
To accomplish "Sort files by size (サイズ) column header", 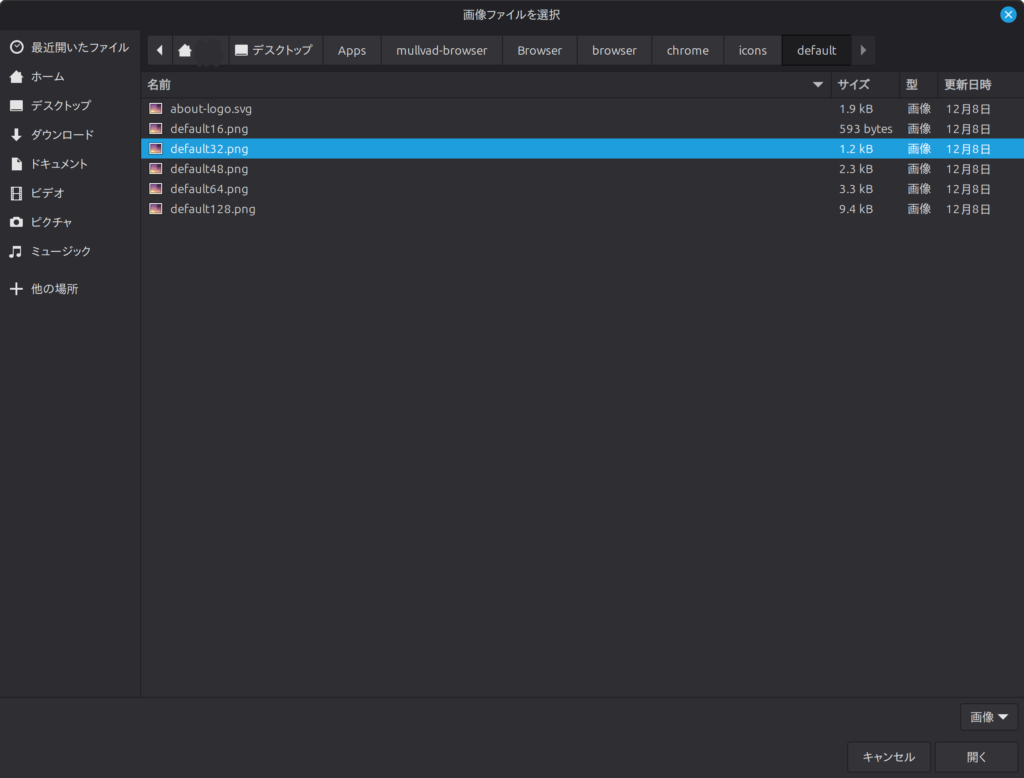I will click(853, 85).
